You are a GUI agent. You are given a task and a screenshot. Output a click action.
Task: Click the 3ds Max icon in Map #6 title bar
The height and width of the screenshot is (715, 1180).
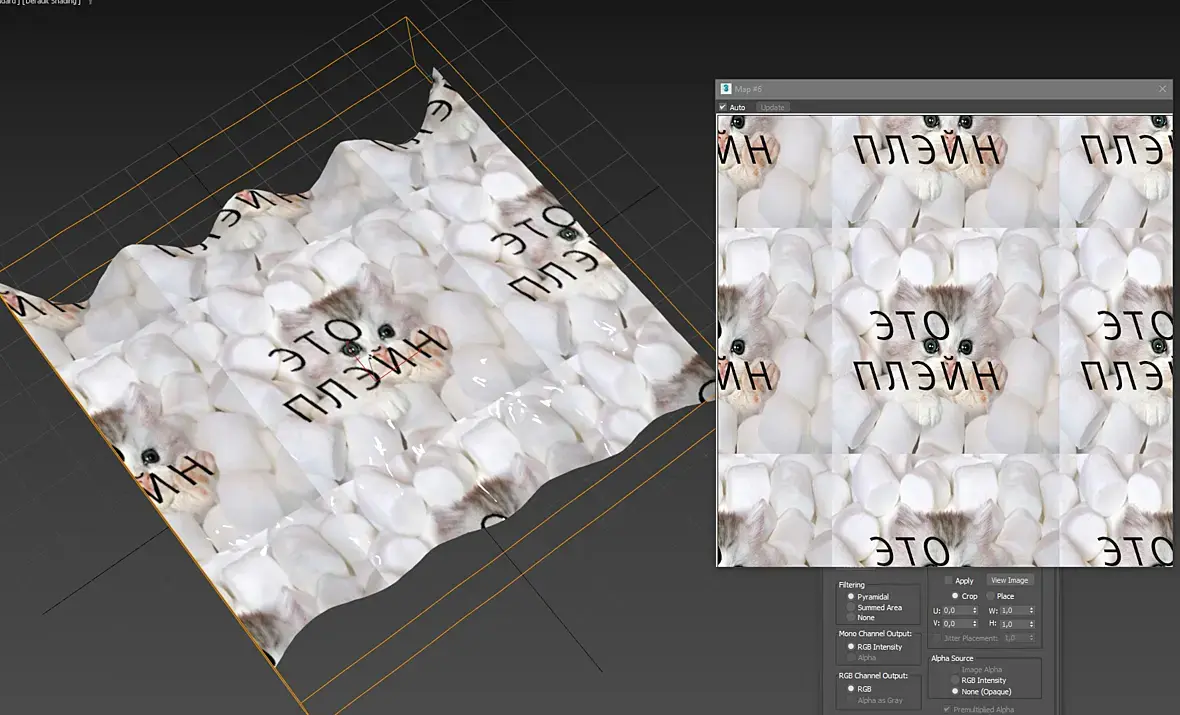tap(726, 89)
